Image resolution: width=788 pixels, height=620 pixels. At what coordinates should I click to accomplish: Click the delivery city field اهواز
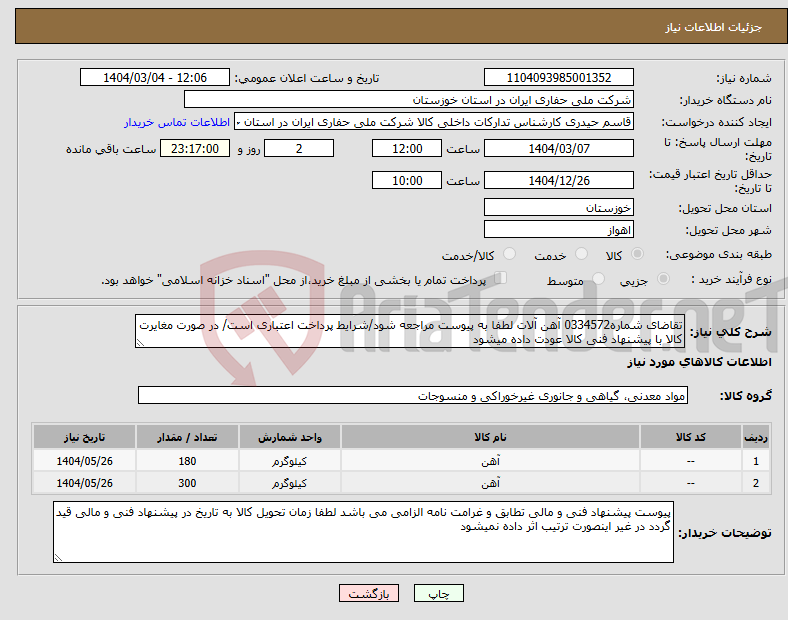pyautogui.click(x=558, y=230)
